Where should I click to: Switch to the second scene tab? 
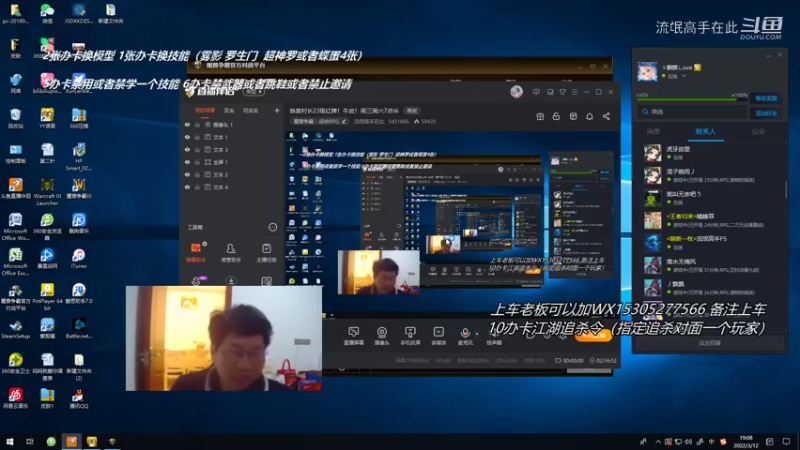pos(229,110)
